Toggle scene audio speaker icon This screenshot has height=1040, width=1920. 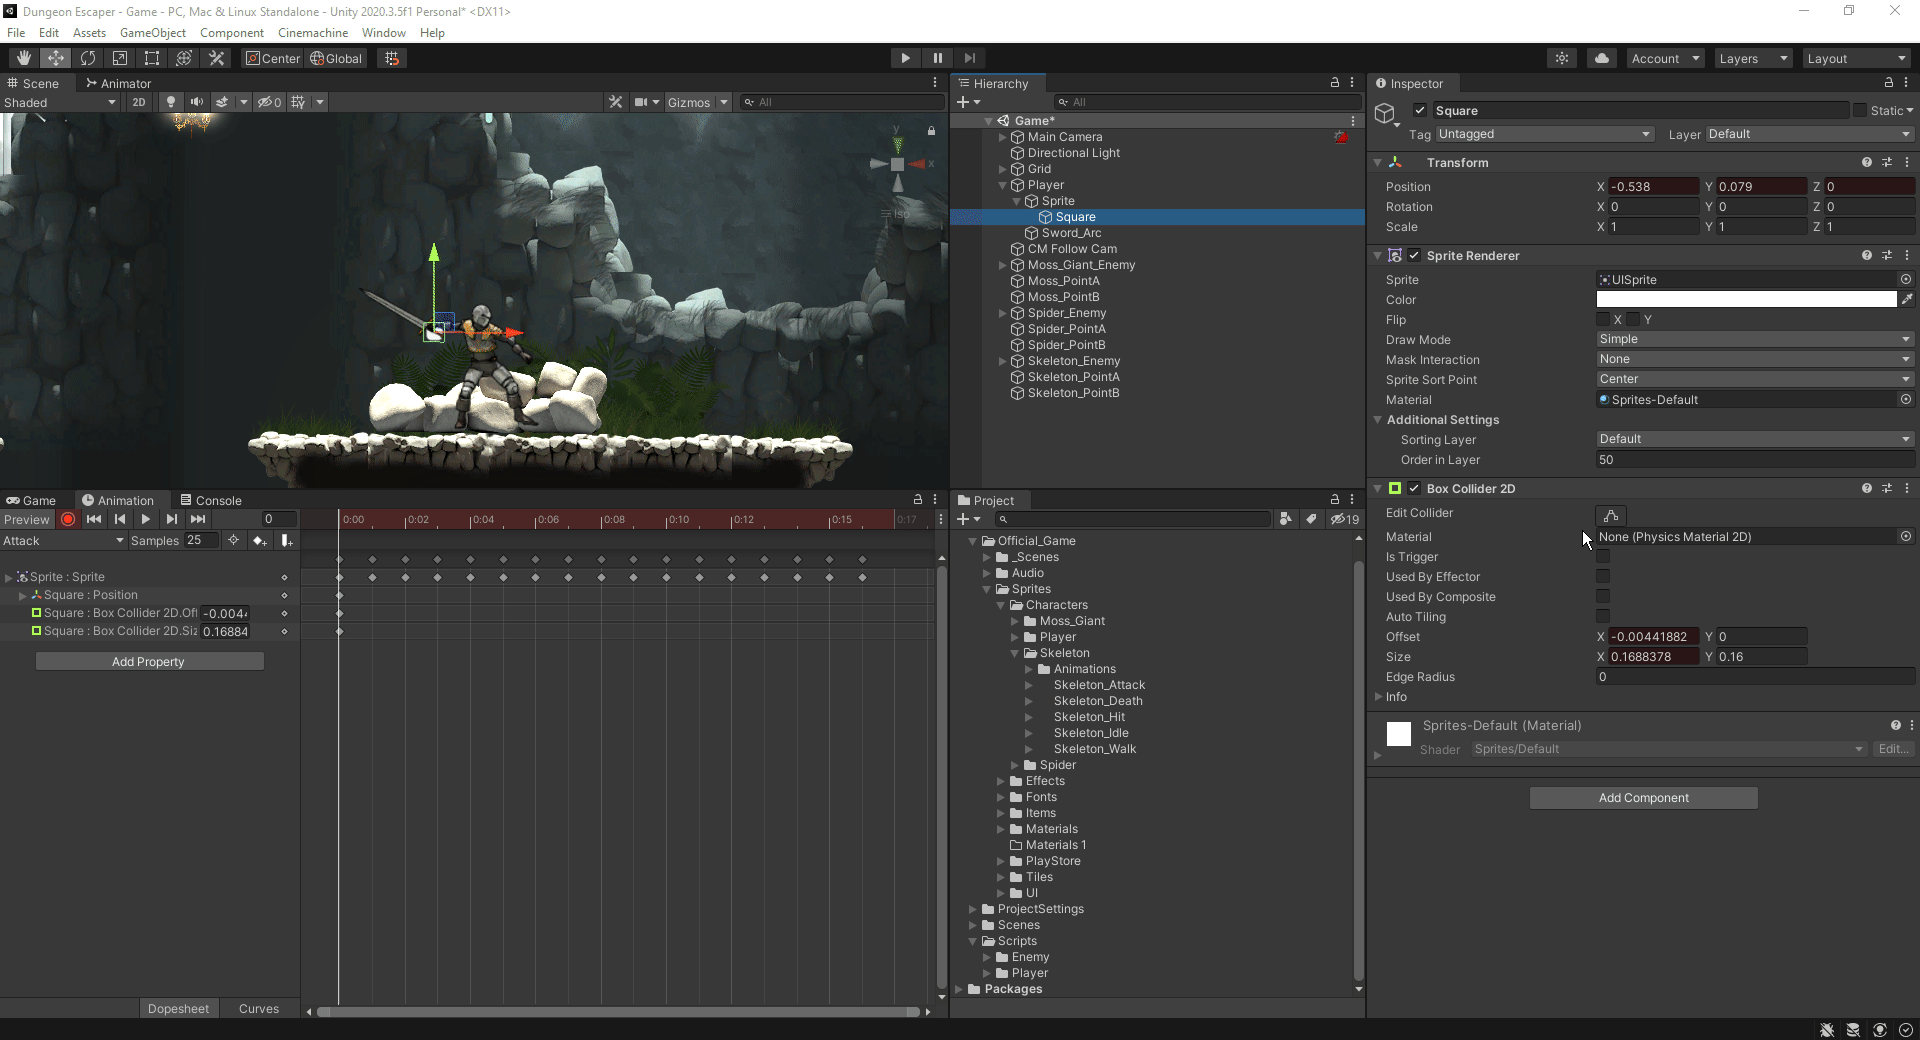(197, 102)
